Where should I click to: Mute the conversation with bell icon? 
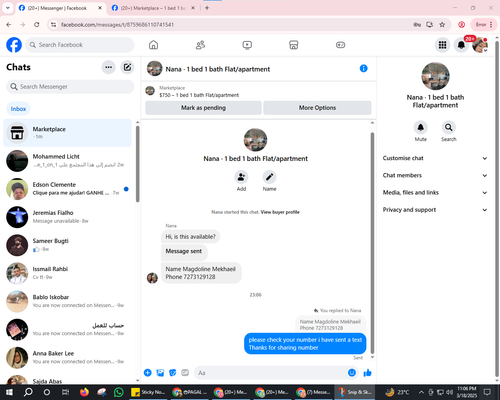point(421,127)
